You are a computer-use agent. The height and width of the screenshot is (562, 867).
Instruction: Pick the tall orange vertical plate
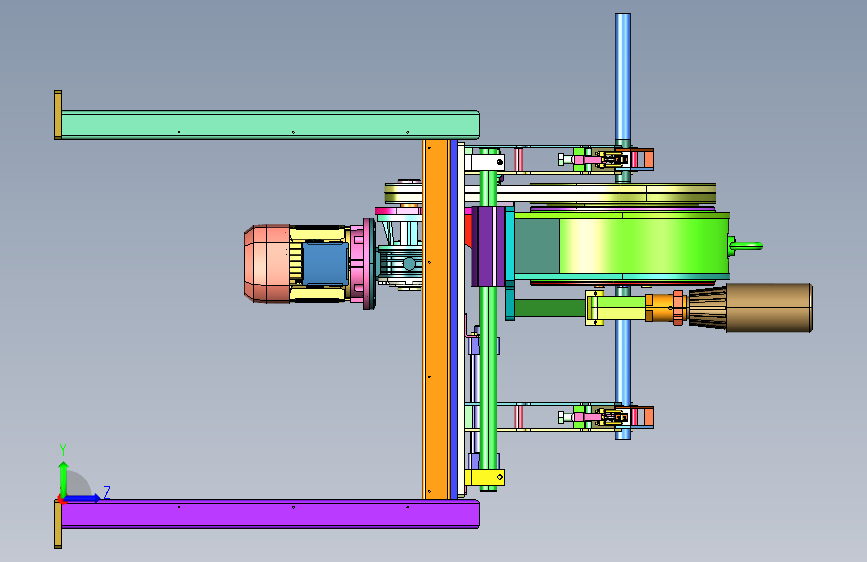(436, 319)
